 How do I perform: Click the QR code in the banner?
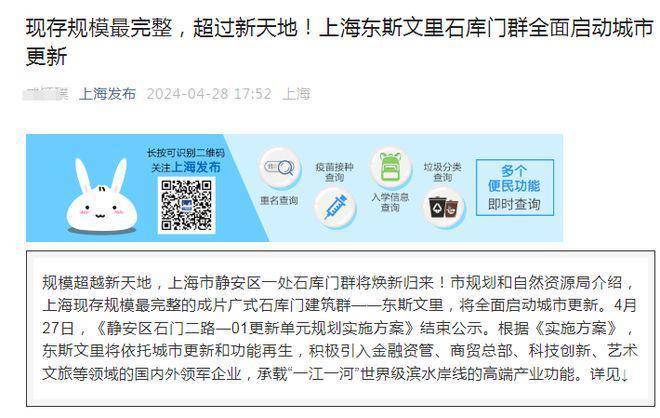point(186,205)
